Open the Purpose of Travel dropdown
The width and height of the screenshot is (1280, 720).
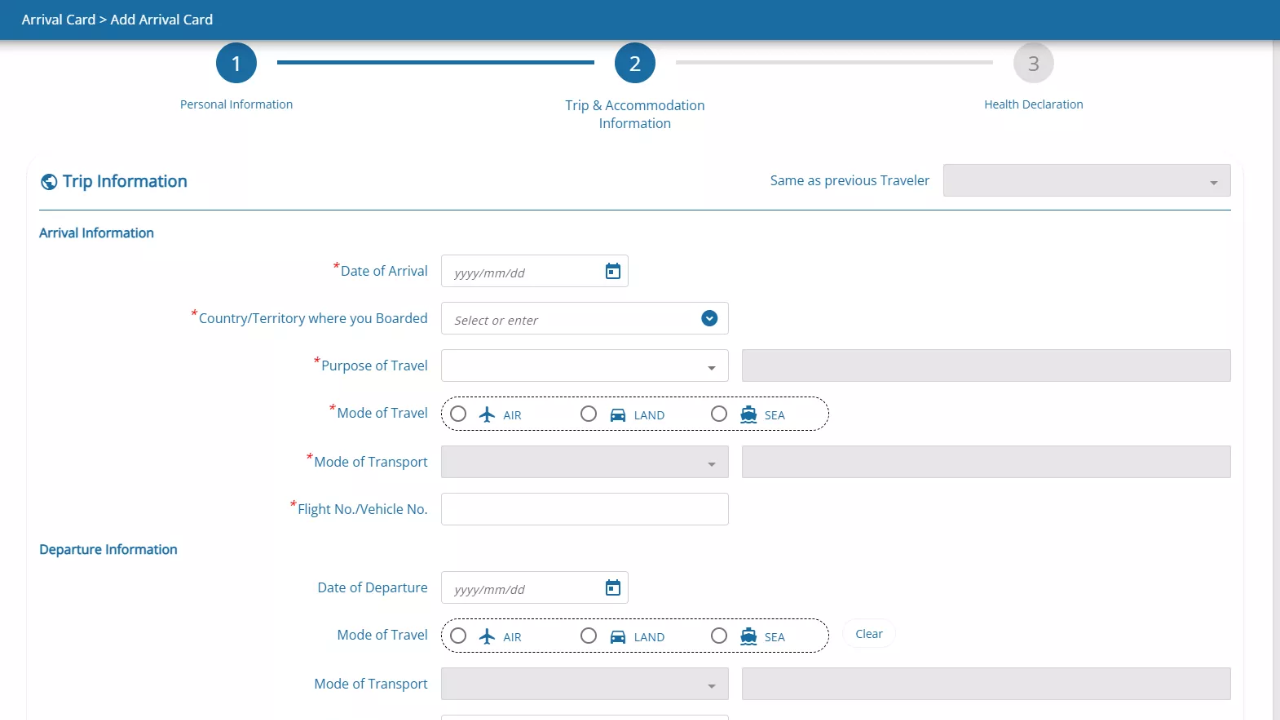[584, 366]
